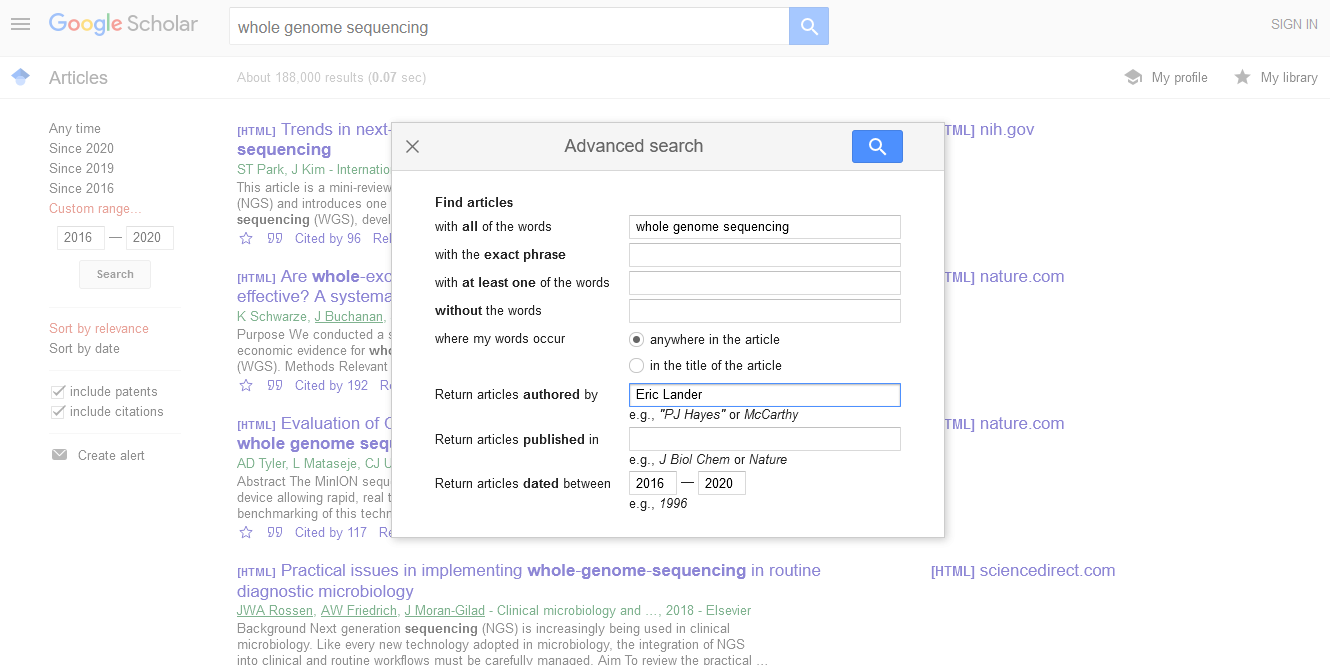
Task: Focus the without the words field
Action: 765,311
